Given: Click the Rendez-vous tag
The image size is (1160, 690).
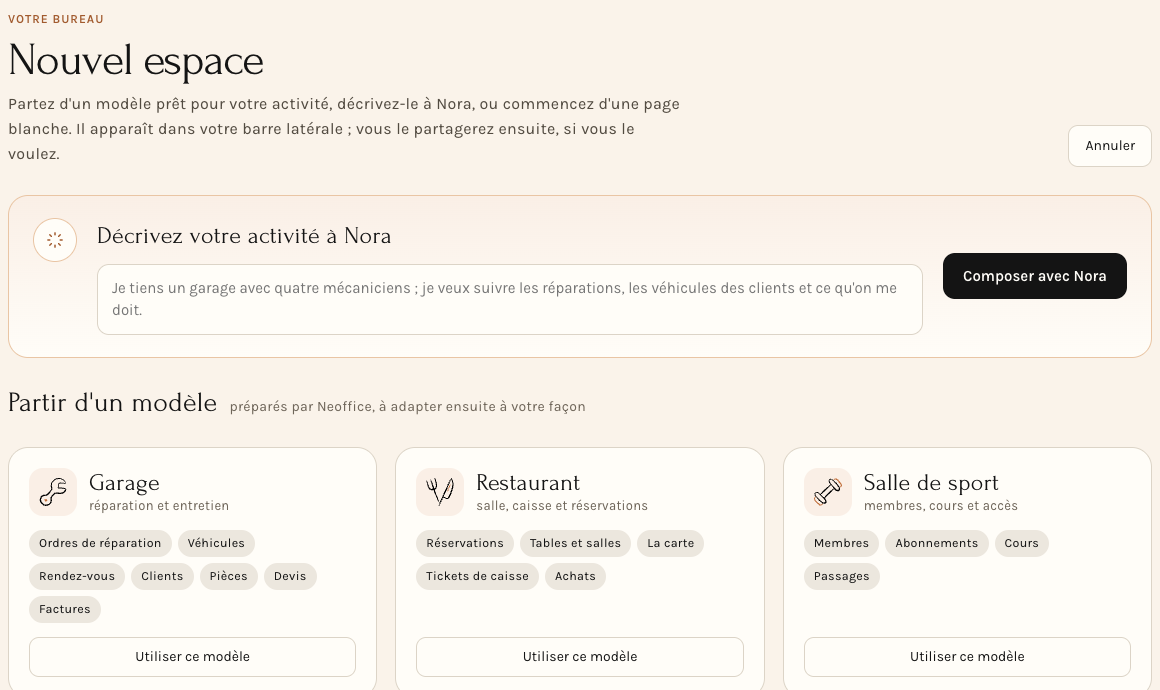Looking at the screenshot, I should [77, 576].
